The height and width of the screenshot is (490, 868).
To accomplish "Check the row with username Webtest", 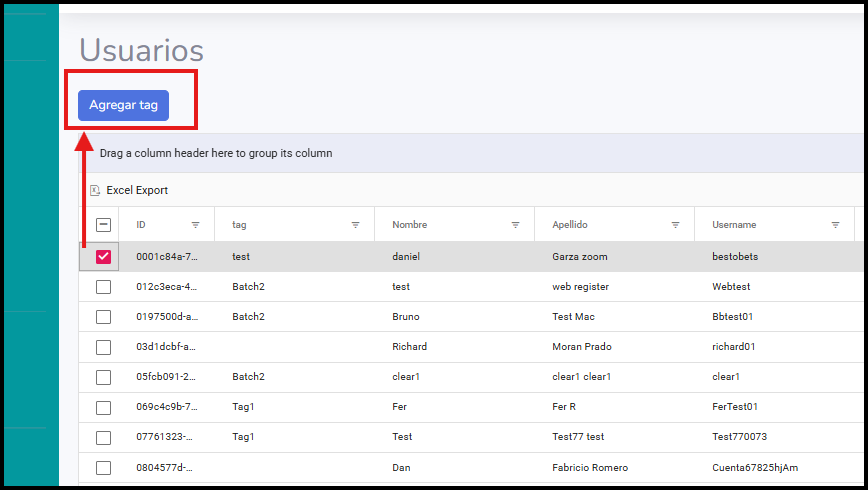I will (104, 287).
